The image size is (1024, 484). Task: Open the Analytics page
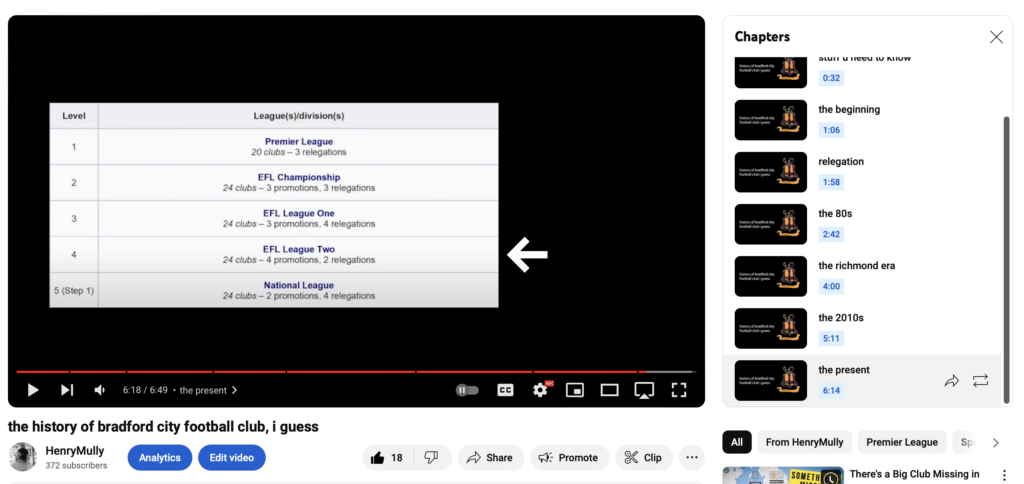(x=159, y=458)
